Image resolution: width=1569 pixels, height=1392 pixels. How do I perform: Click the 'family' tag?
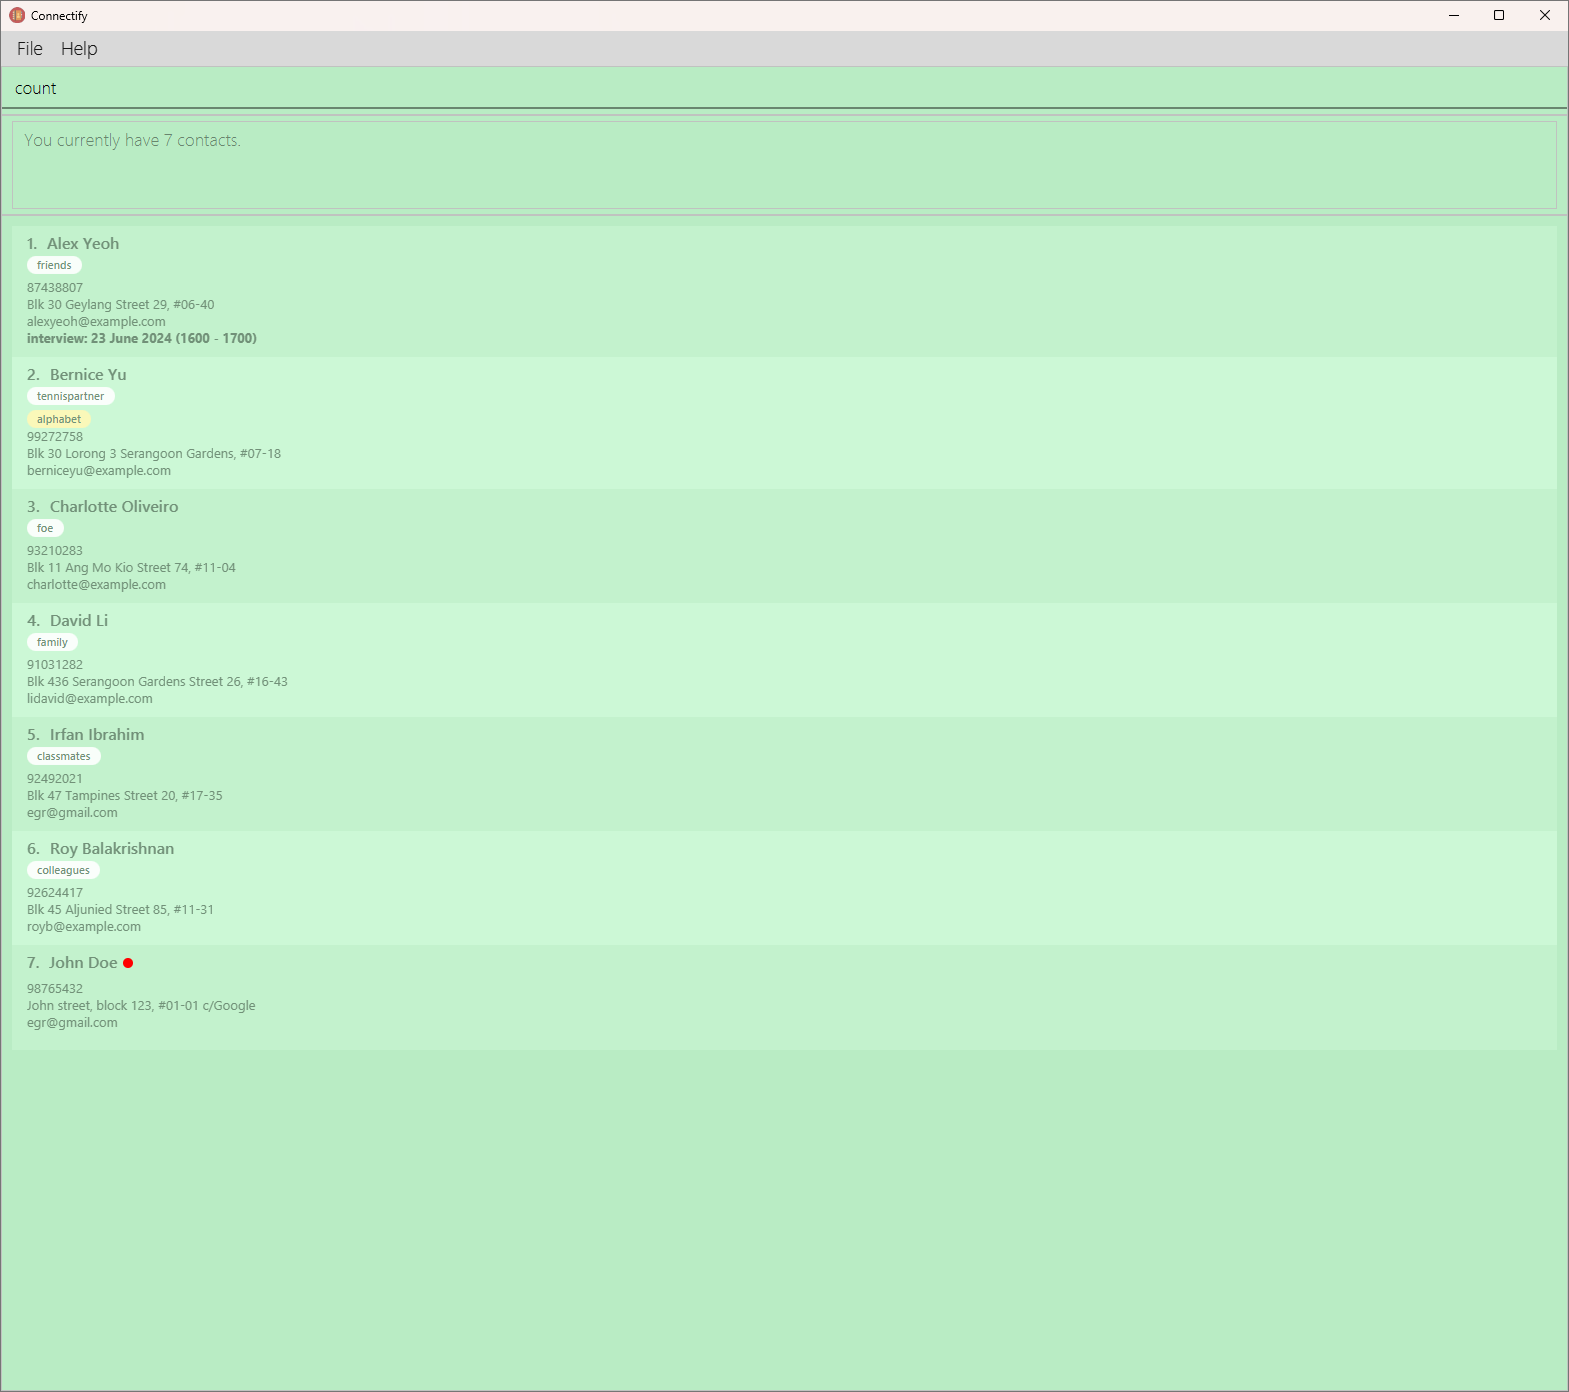click(52, 642)
